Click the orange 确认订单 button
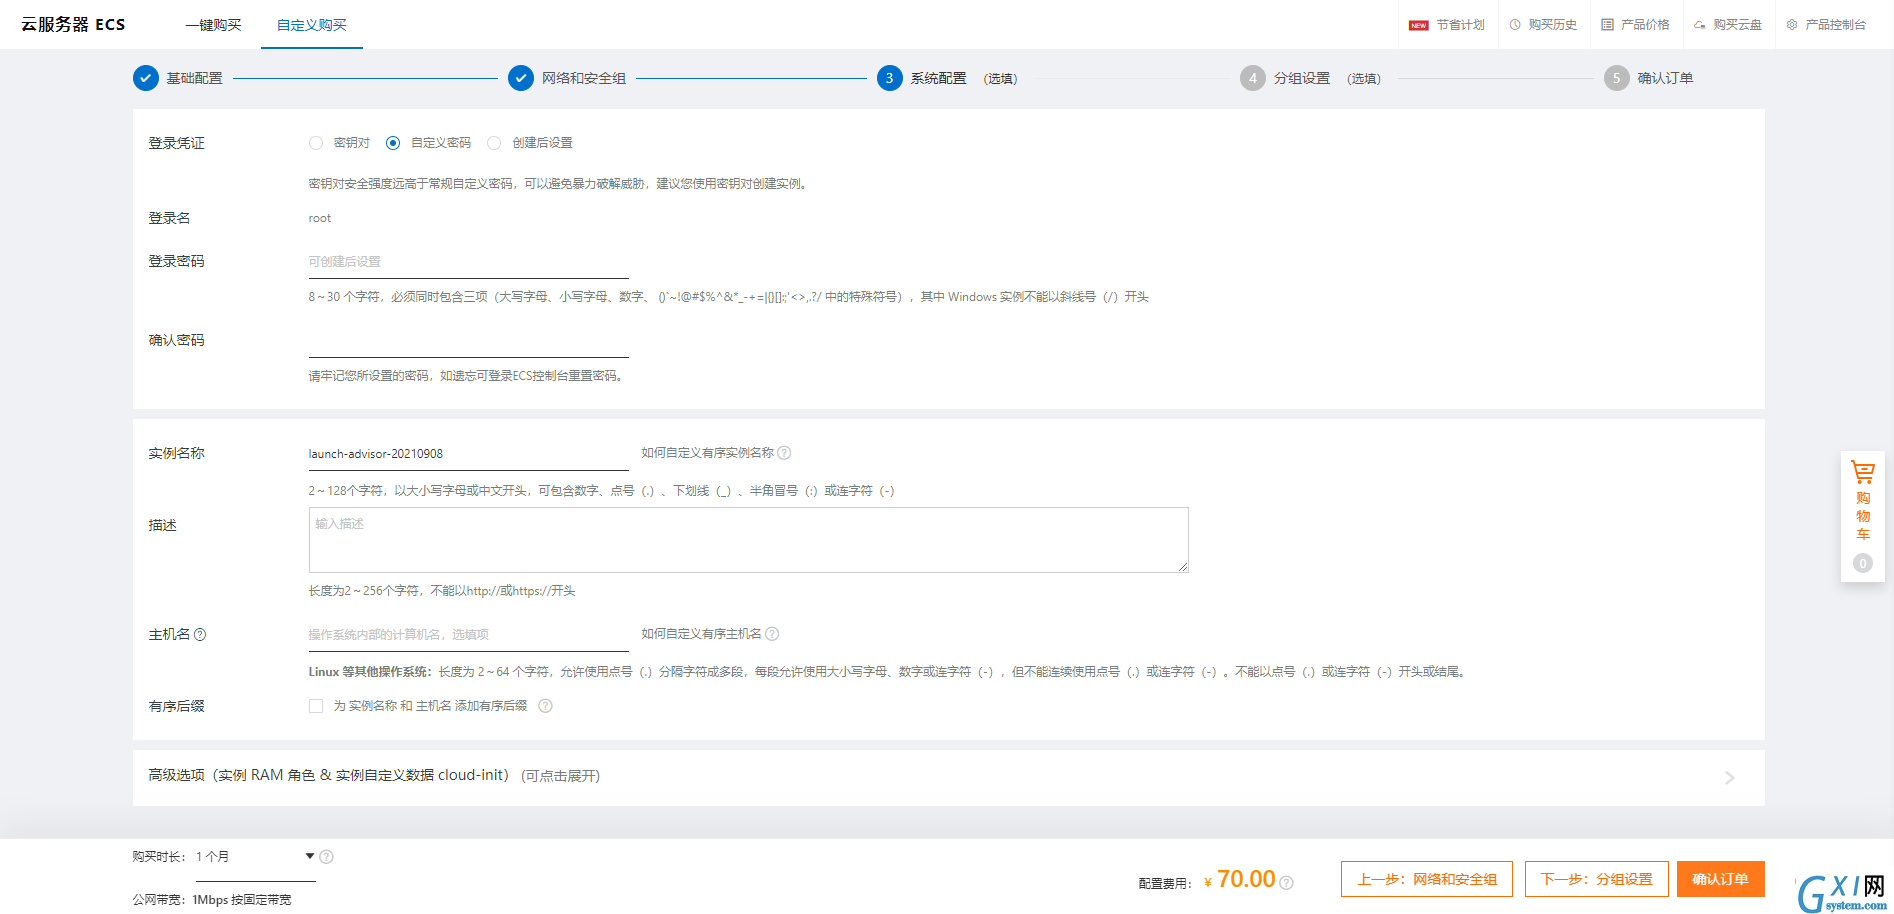This screenshot has width=1894, height=914. pos(1721,879)
